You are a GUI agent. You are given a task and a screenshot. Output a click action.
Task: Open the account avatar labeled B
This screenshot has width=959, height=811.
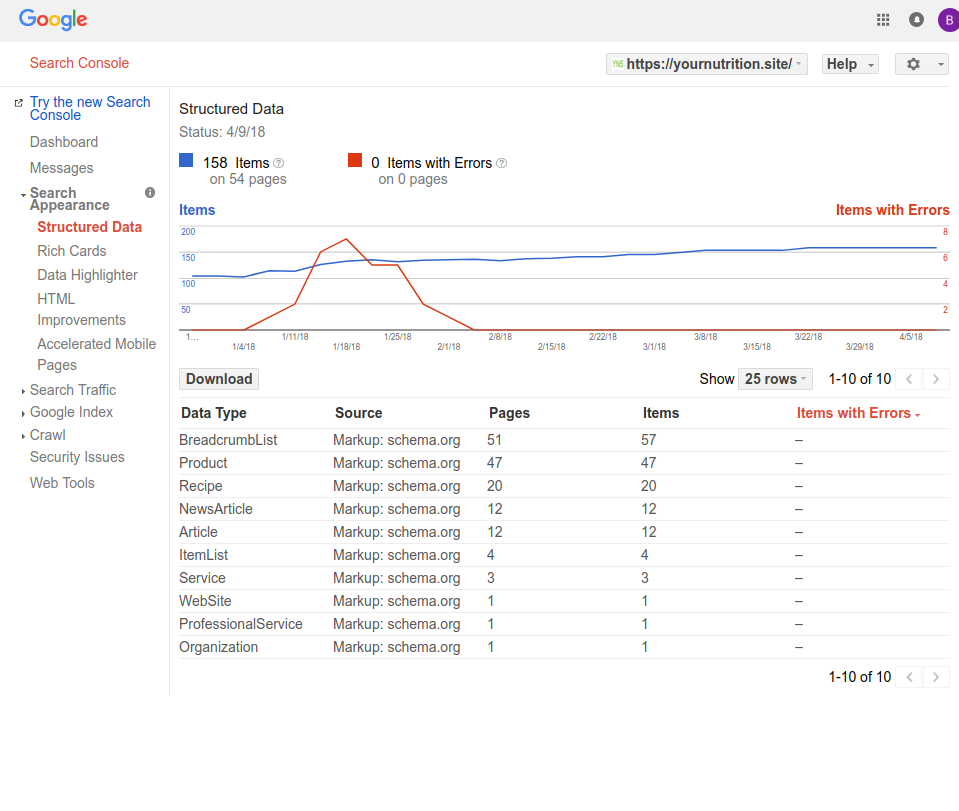pyautogui.click(x=947, y=19)
